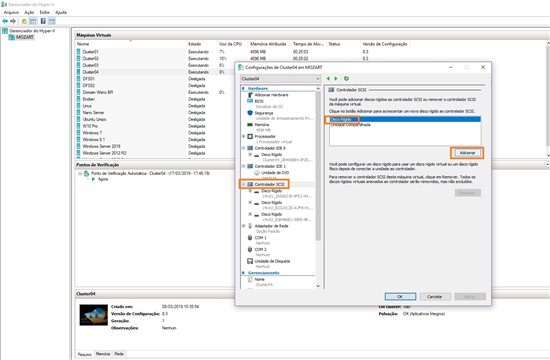This screenshot has height=360, width=550.
Task: Click the blue Help icon in toolbar
Action: pyautogui.click(x=43, y=21)
